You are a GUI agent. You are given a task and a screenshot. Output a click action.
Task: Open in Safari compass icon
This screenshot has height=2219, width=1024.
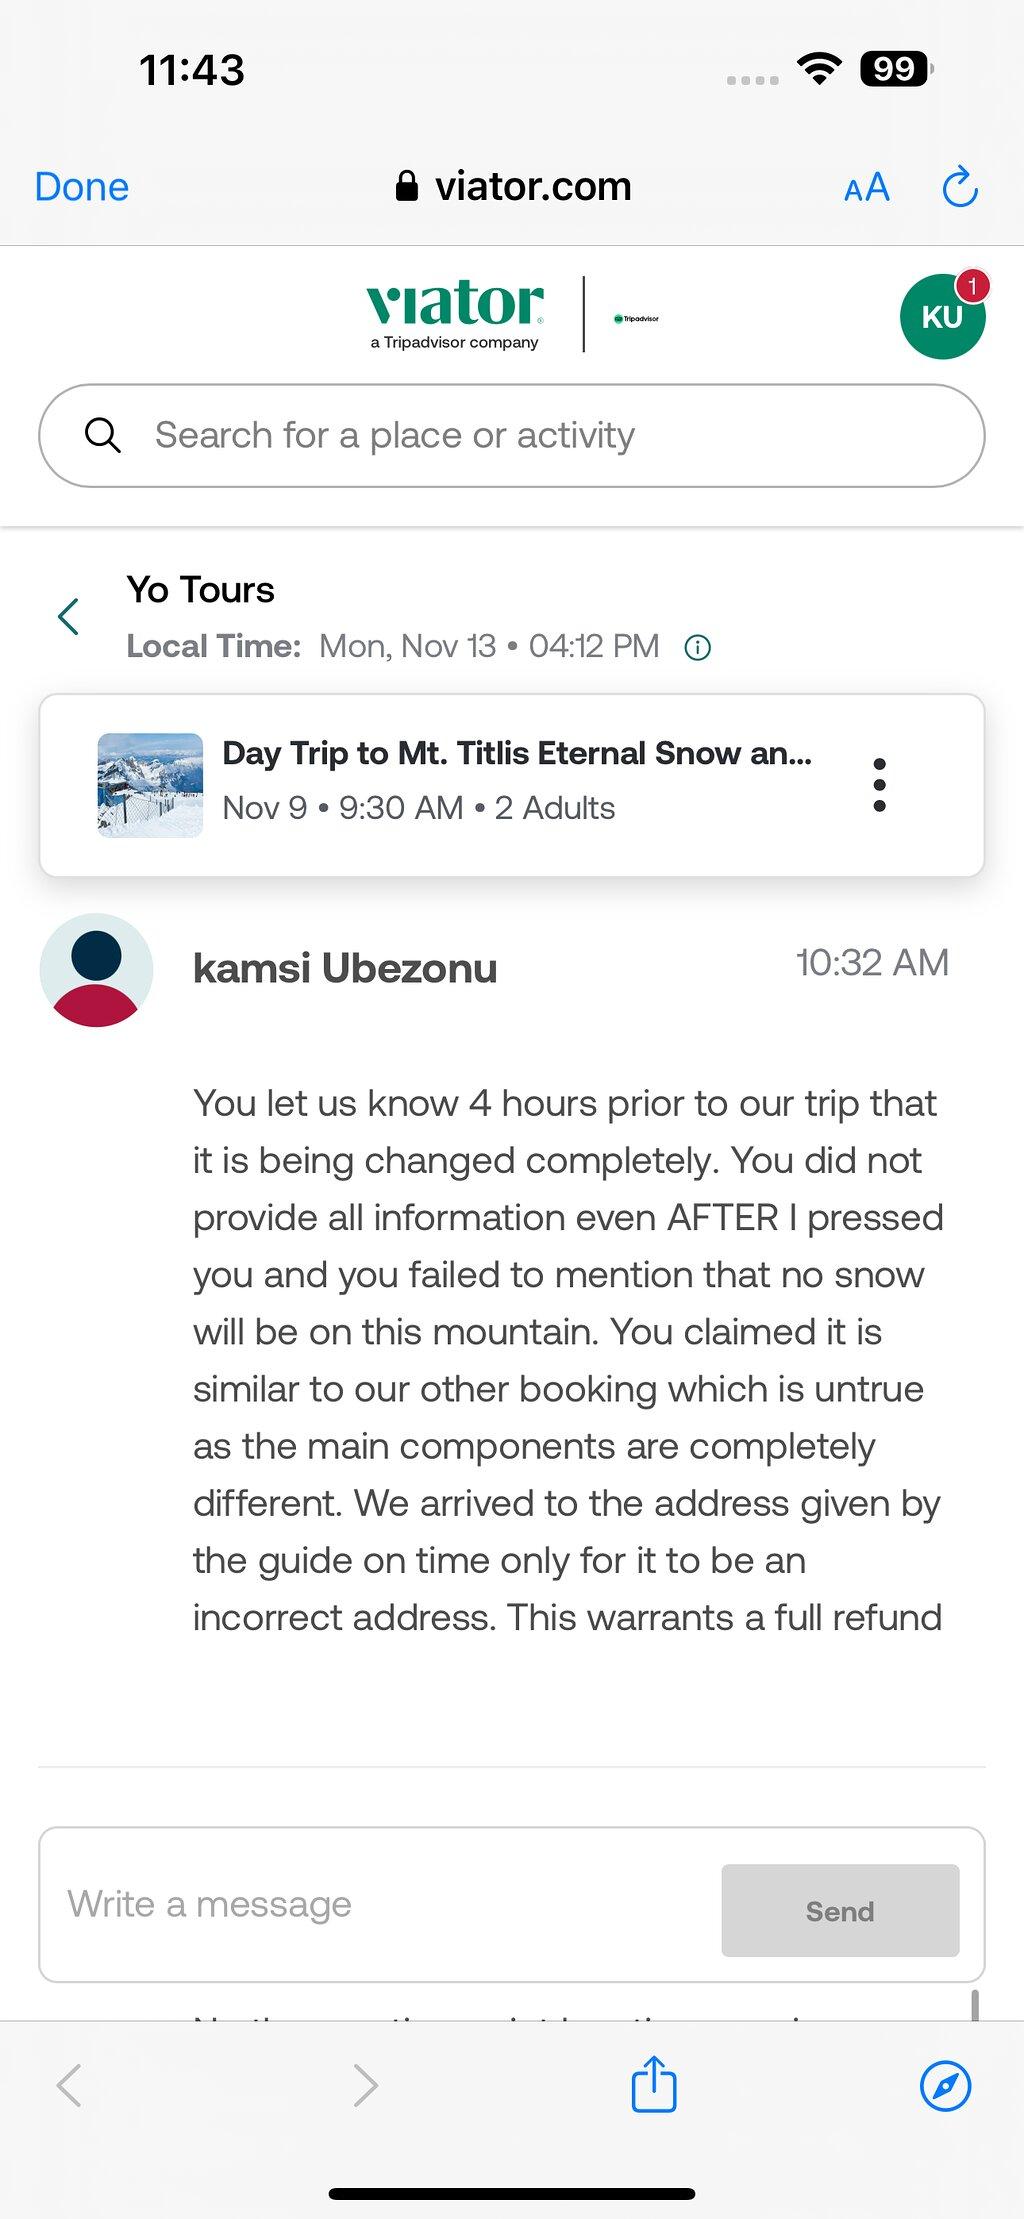(945, 2086)
